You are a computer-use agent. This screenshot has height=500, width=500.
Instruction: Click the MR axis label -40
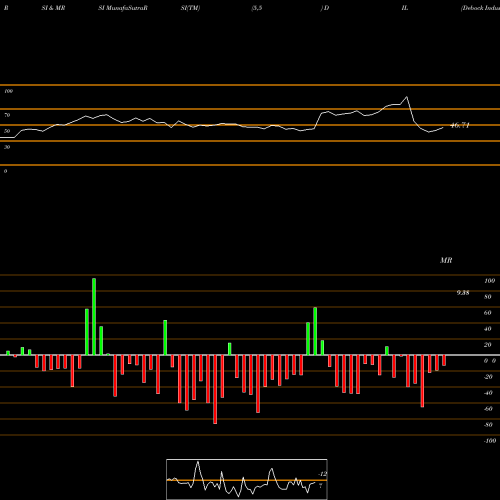[x=488, y=393]
